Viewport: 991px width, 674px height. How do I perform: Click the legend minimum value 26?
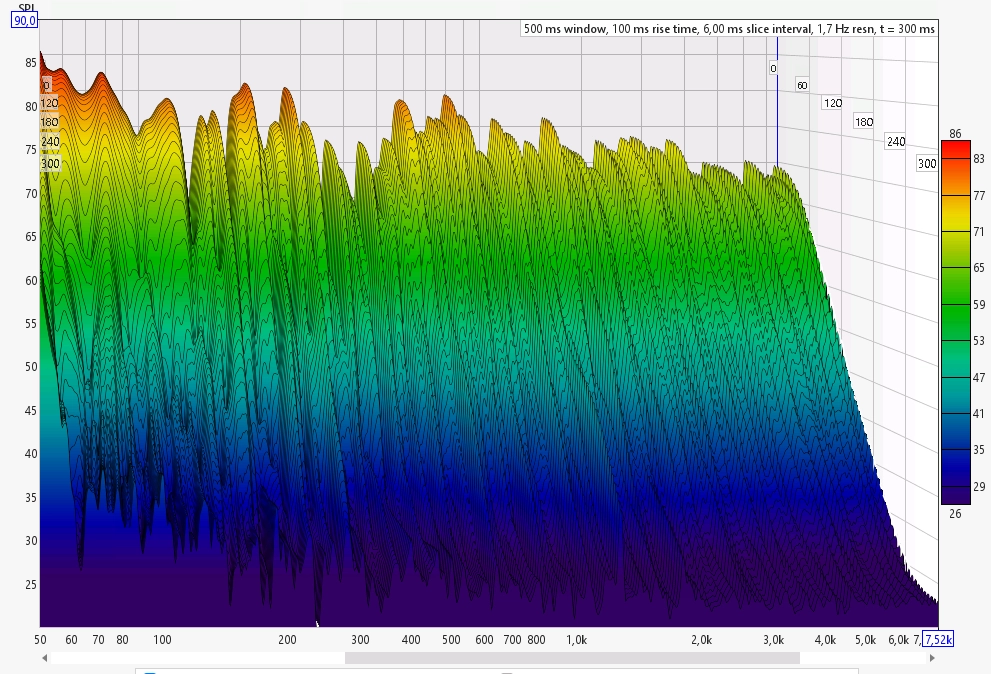pyautogui.click(x=955, y=514)
